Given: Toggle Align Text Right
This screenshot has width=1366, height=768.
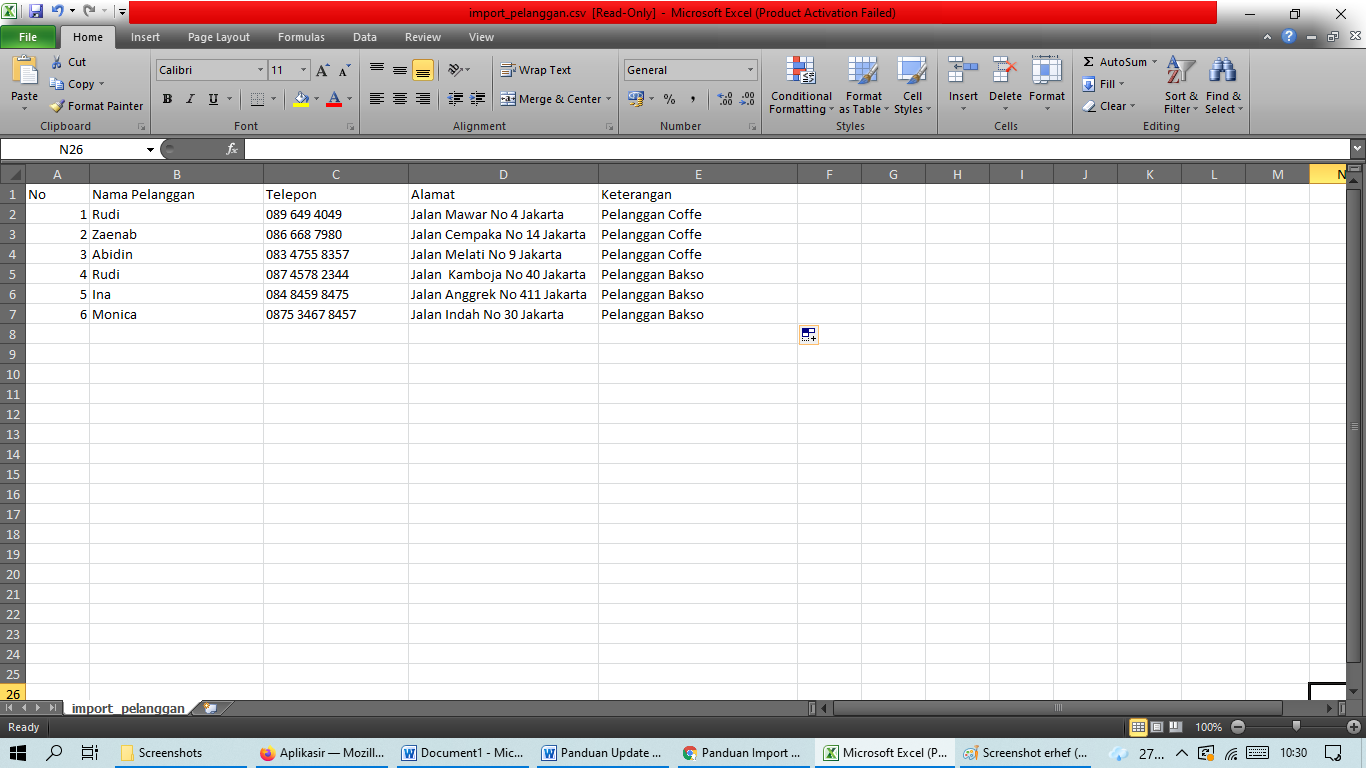Looking at the screenshot, I should pos(423,99).
